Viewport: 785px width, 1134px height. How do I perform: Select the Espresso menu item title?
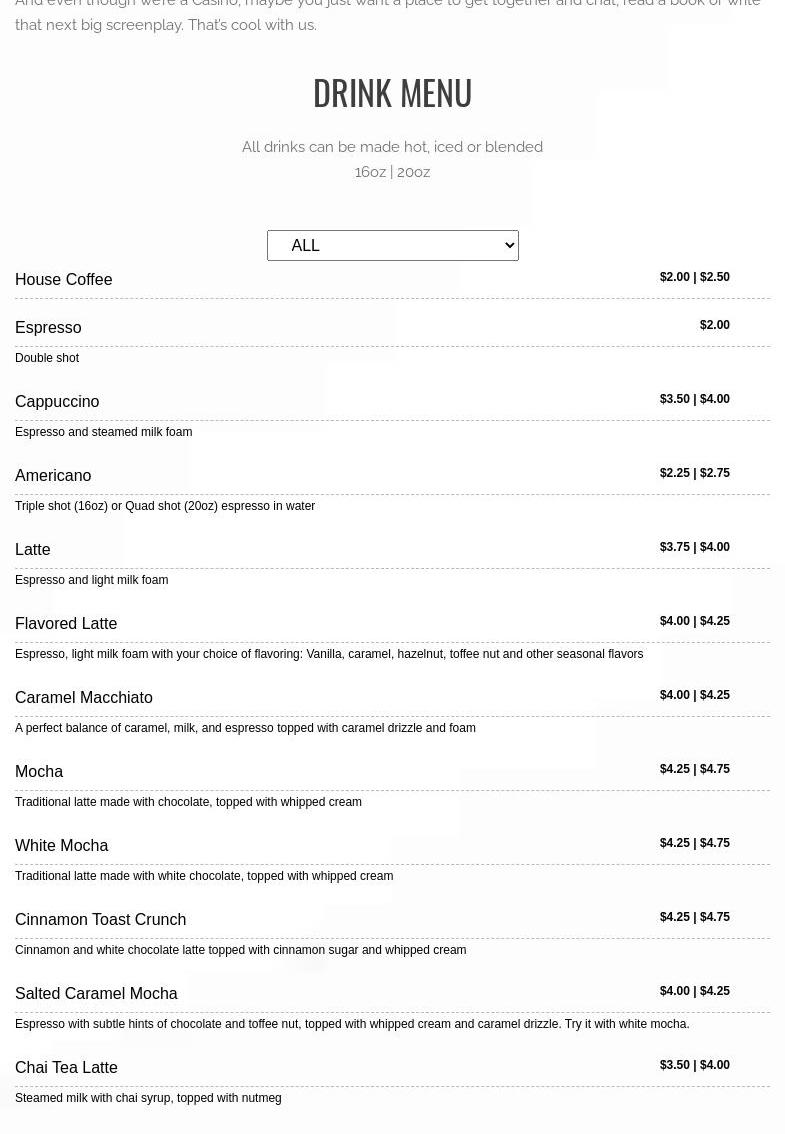tap(48, 328)
